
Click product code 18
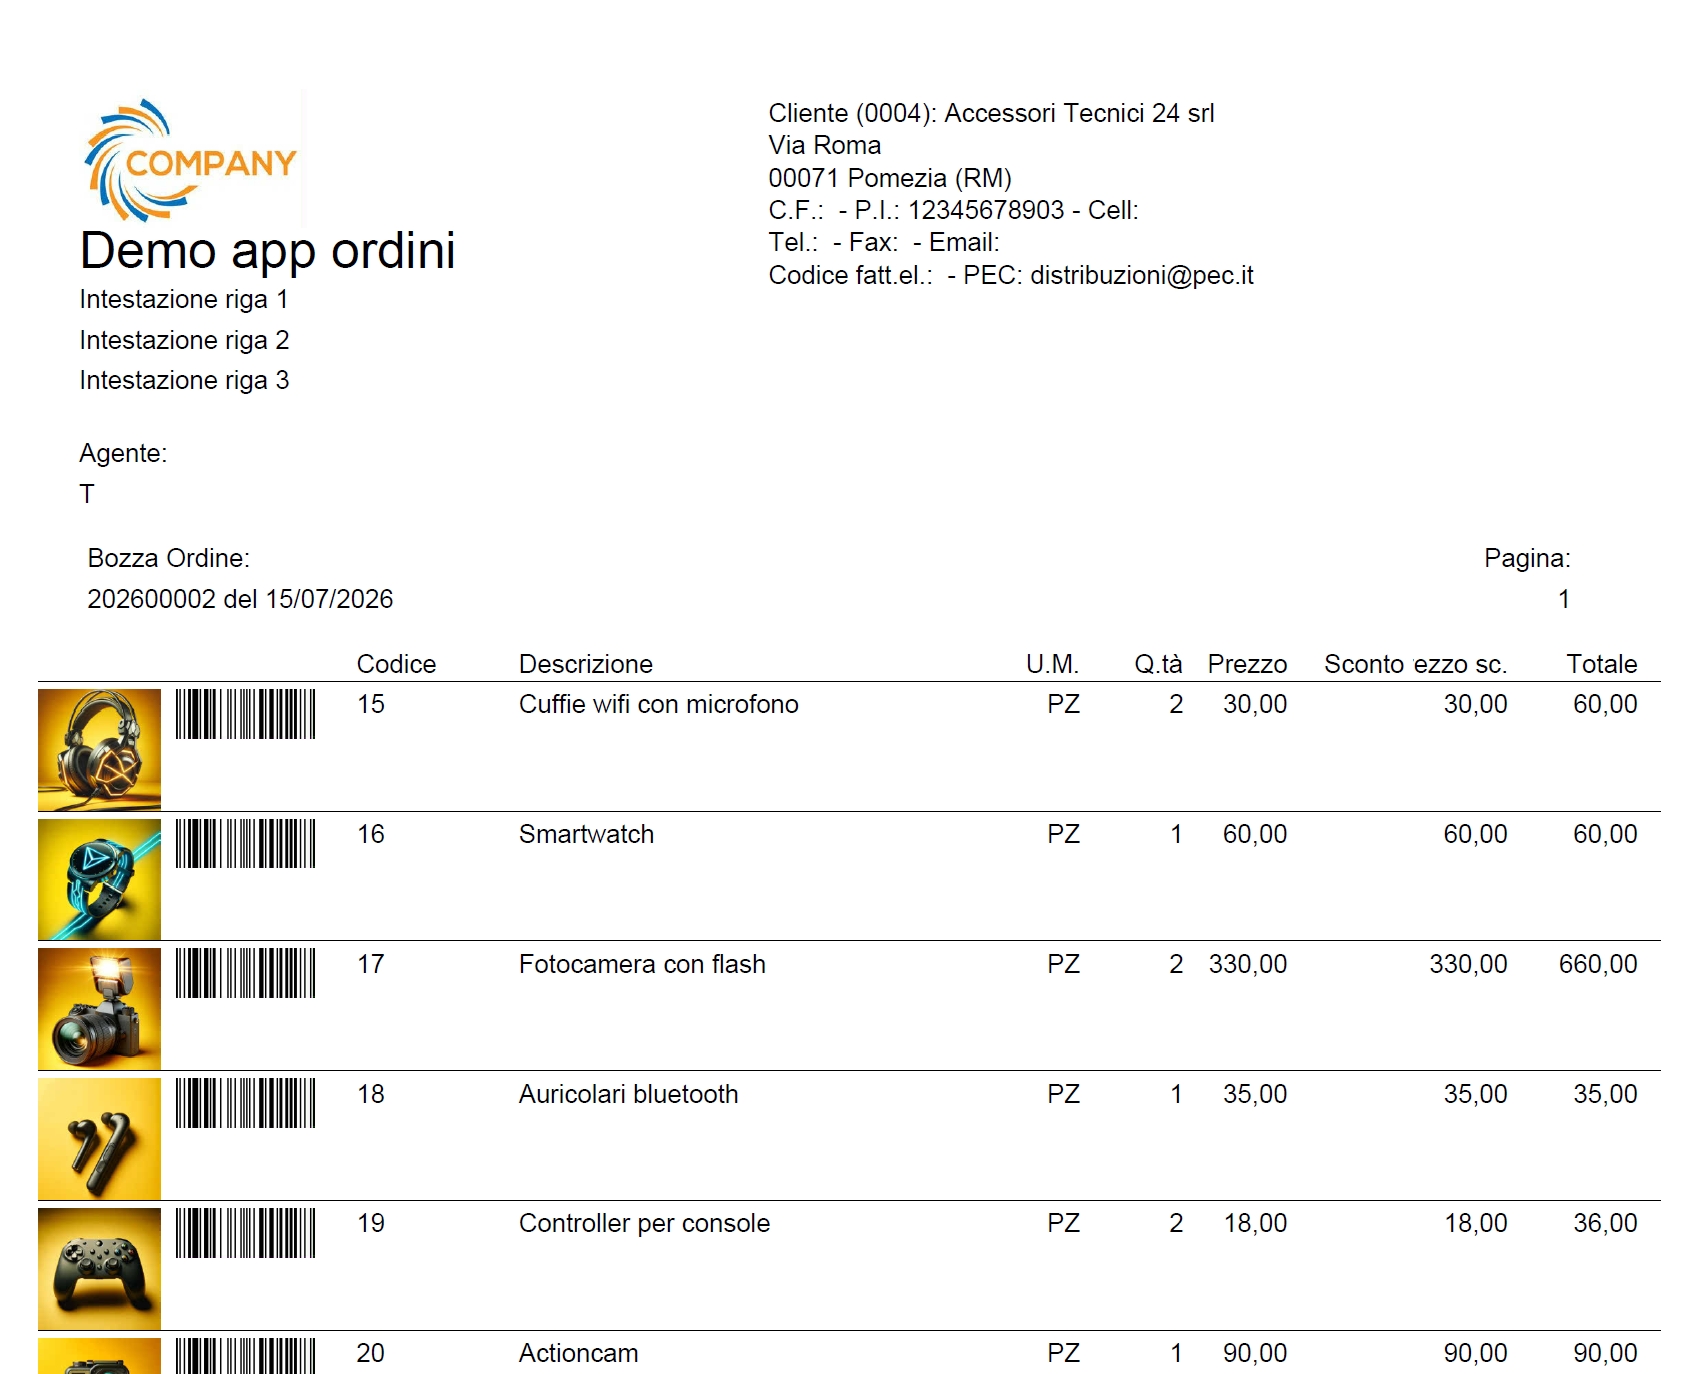371,1094
